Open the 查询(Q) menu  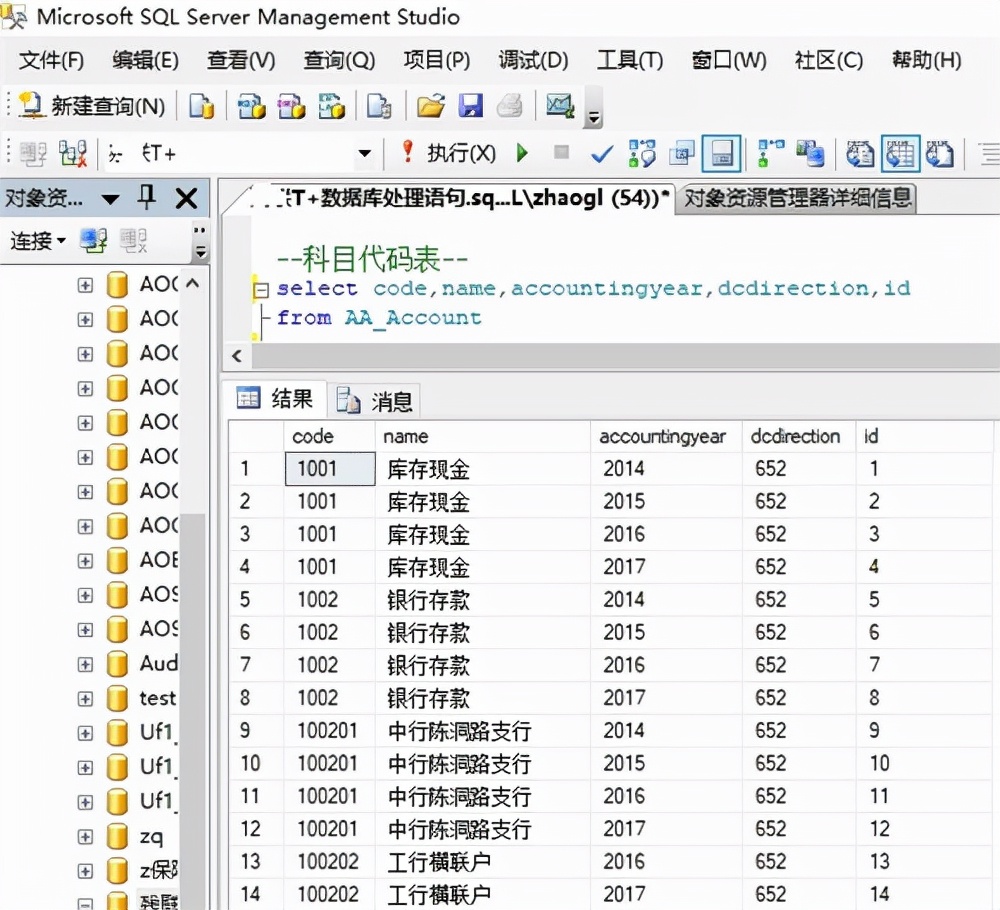(338, 60)
